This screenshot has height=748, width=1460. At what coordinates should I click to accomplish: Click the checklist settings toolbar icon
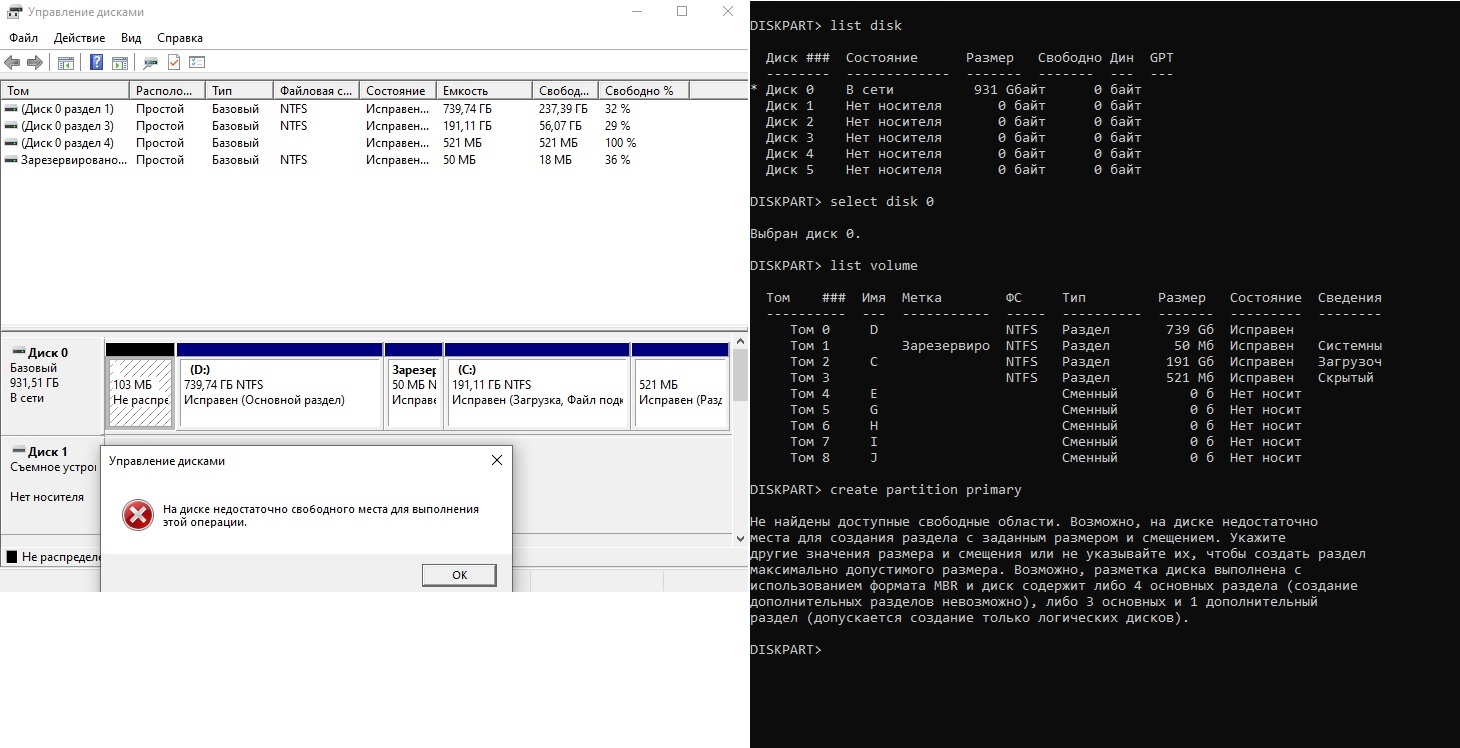(197, 63)
